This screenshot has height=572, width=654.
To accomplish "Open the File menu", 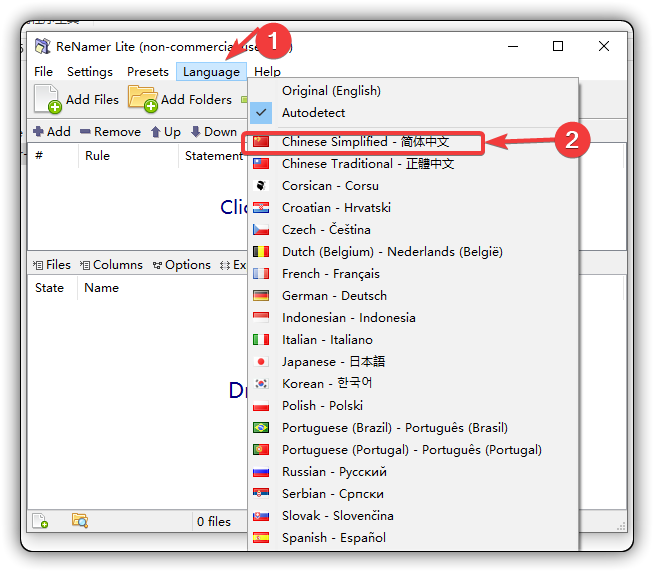I will 43,72.
